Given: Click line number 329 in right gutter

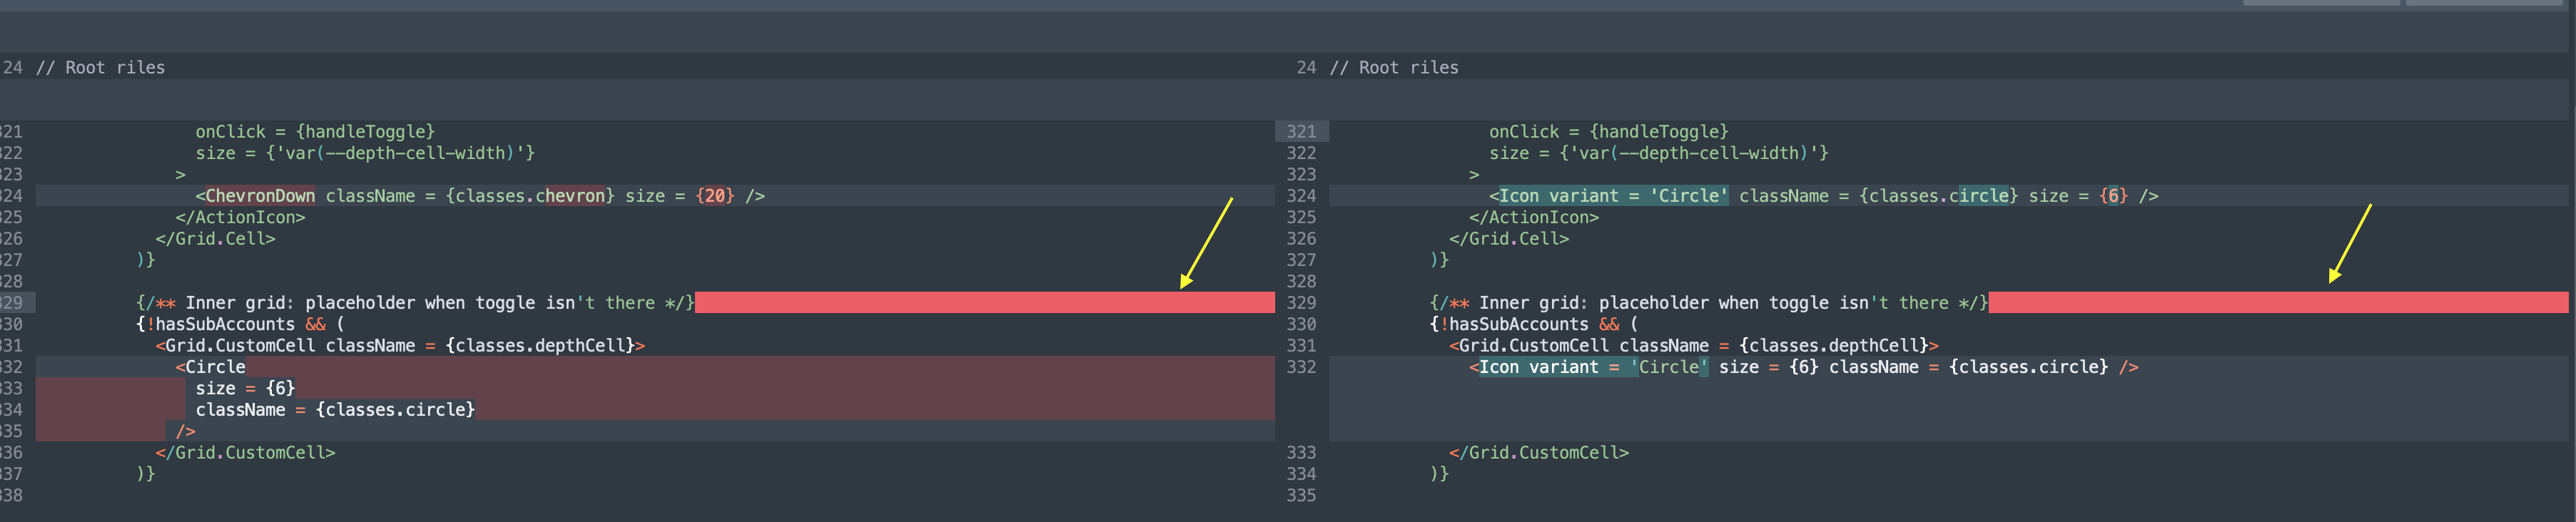Looking at the screenshot, I should (x=1301, y=303).
